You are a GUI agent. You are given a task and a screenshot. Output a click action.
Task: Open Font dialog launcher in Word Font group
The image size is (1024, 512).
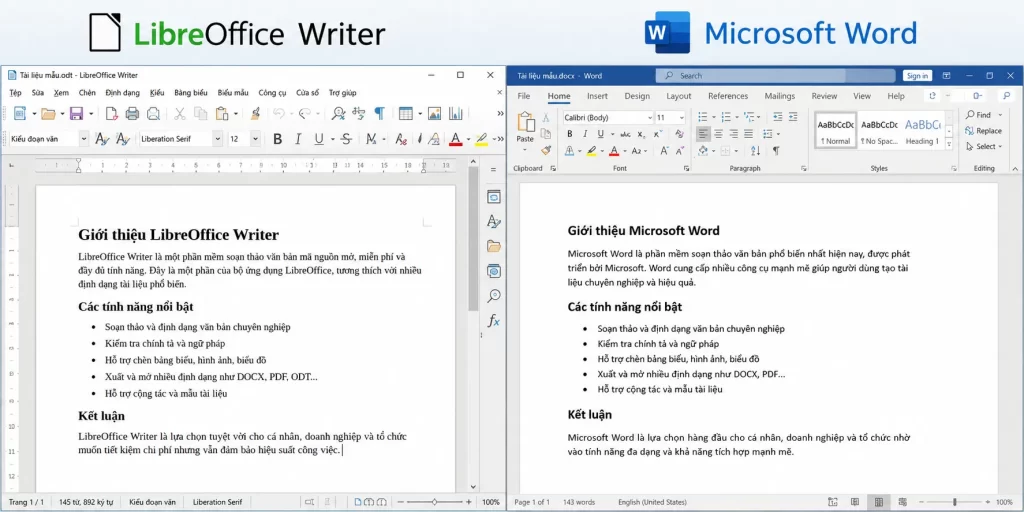[686, 168]
